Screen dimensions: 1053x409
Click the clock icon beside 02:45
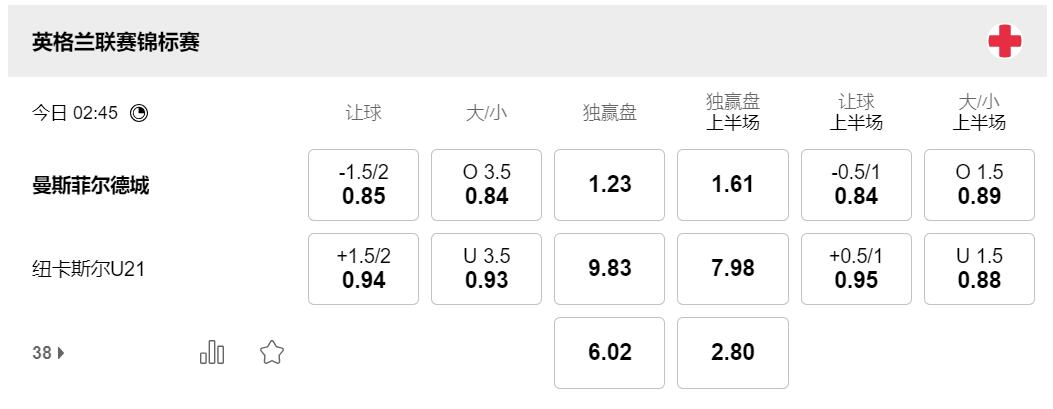(x=139, y=113)
